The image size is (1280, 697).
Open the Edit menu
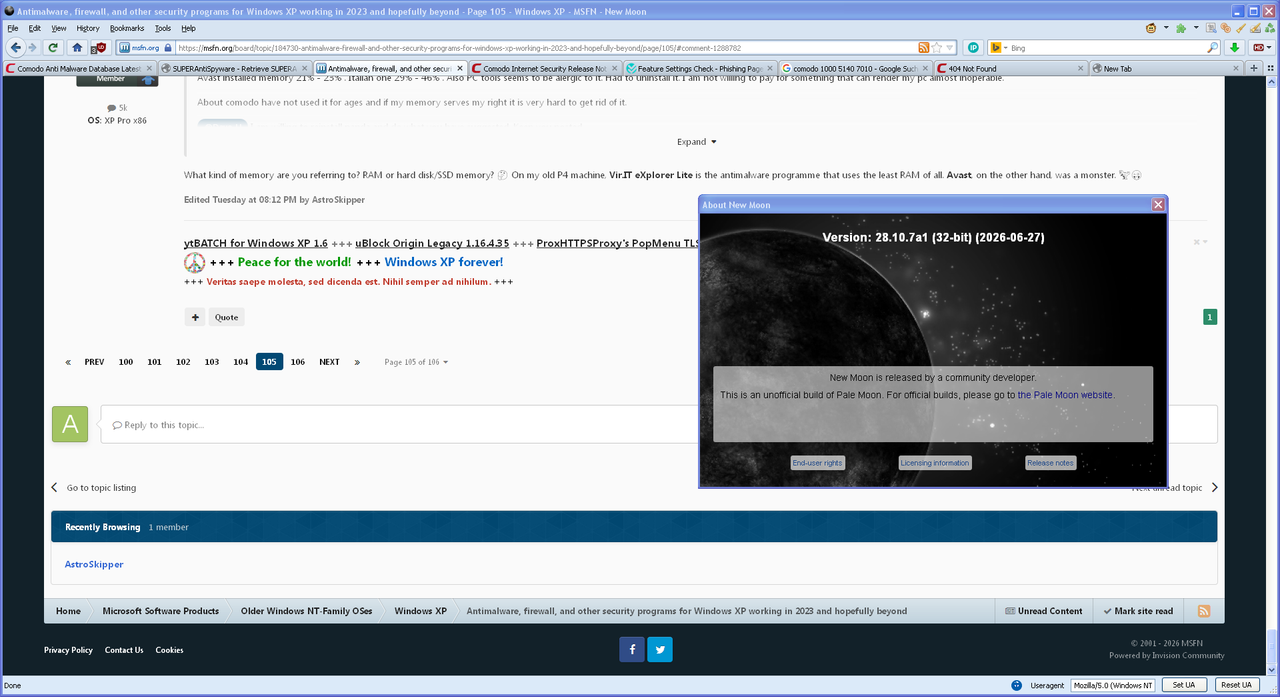(x=35, y=28)
